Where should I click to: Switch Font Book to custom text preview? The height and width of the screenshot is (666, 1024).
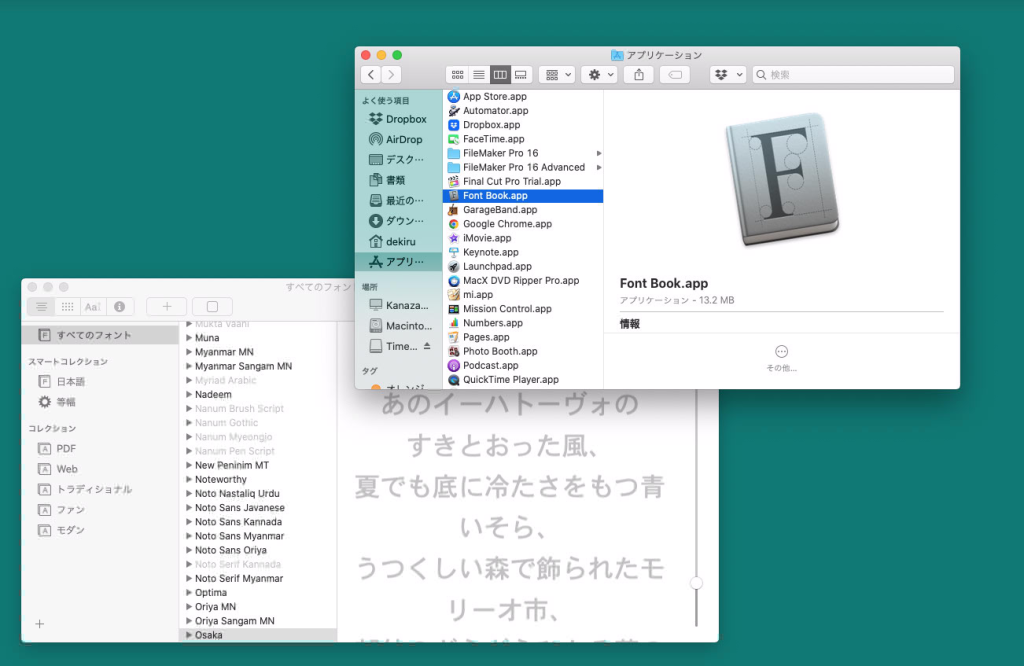93,307
